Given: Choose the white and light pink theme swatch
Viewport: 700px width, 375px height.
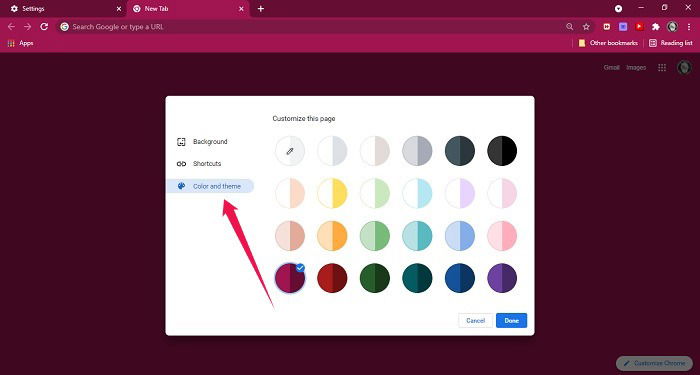Looking at the screenshot, I should point(502,193).
